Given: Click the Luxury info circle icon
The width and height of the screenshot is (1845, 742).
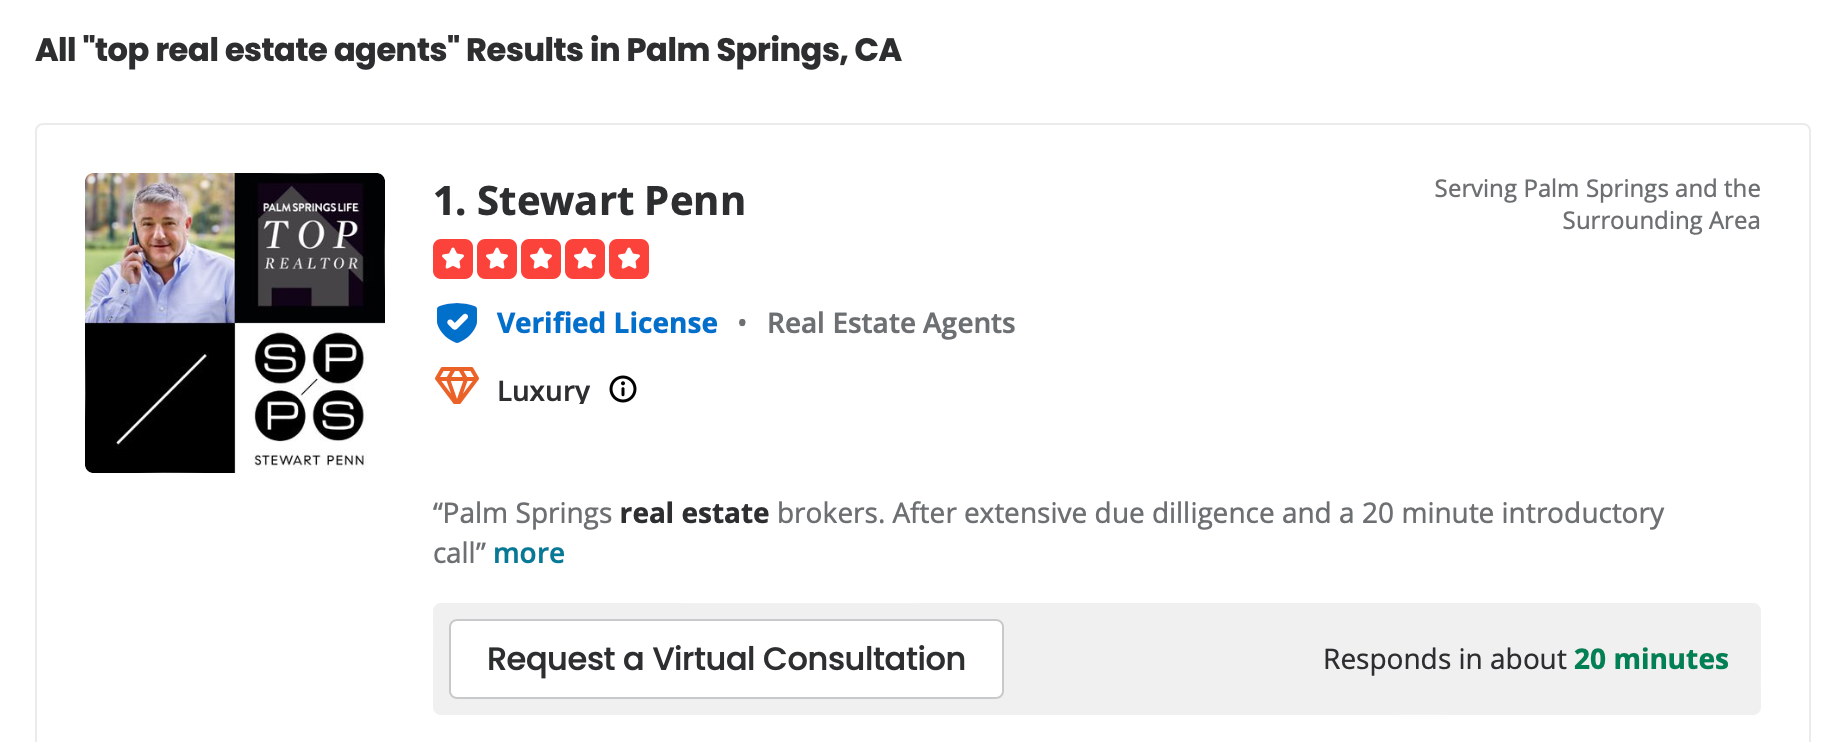Looking at the screenshot, I should [623, 389].
